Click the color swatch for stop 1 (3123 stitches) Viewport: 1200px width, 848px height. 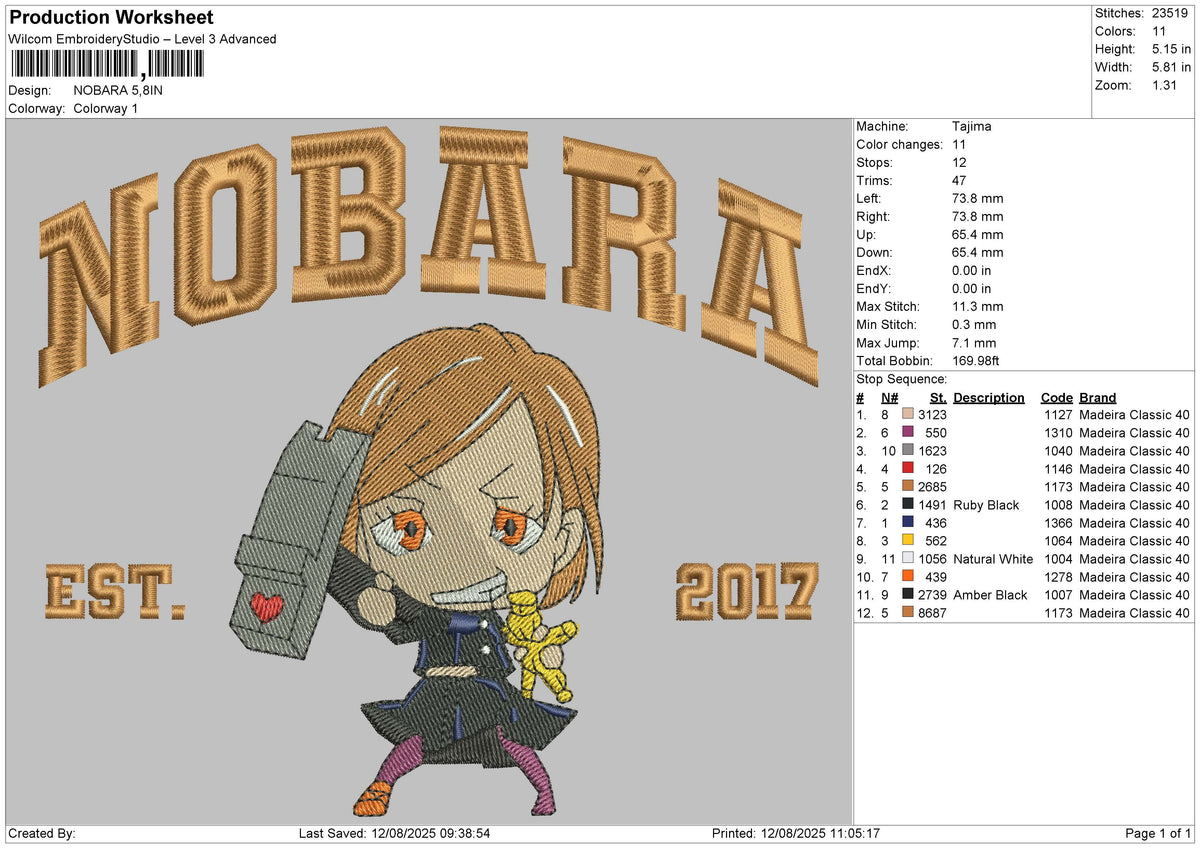pyautogui.click(x=907, y=414)
